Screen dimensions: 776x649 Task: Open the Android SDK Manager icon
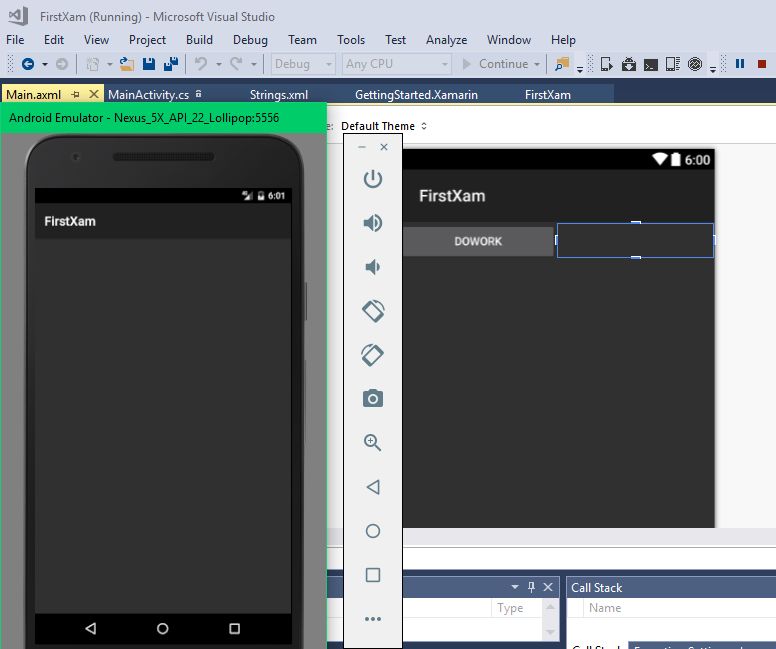tap(629, 64)
